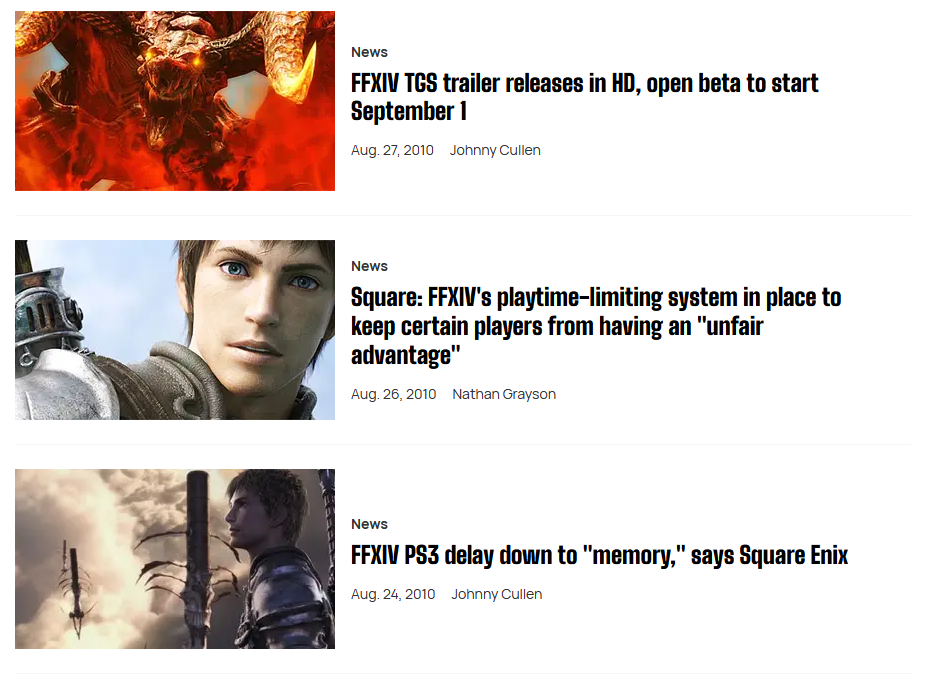
Task: Click the Aug. 26, 2010 date
Action: click(393, 394)
